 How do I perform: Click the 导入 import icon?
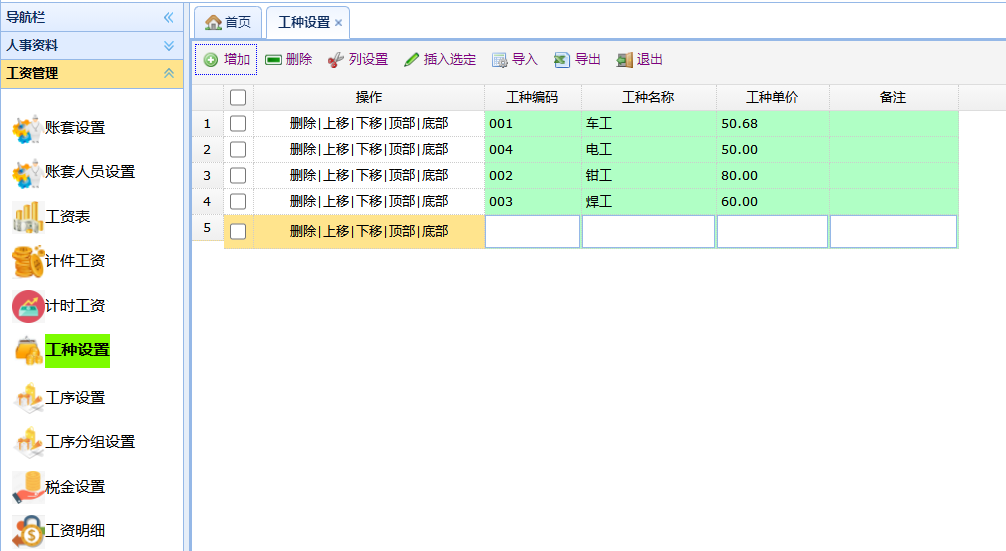[500, 60]
